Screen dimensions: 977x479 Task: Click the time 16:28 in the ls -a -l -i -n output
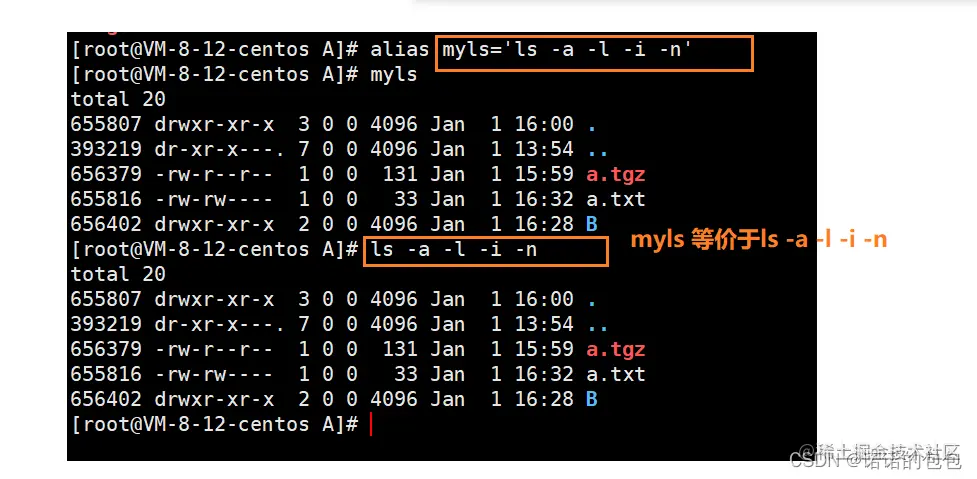click(x=544, y=399)
